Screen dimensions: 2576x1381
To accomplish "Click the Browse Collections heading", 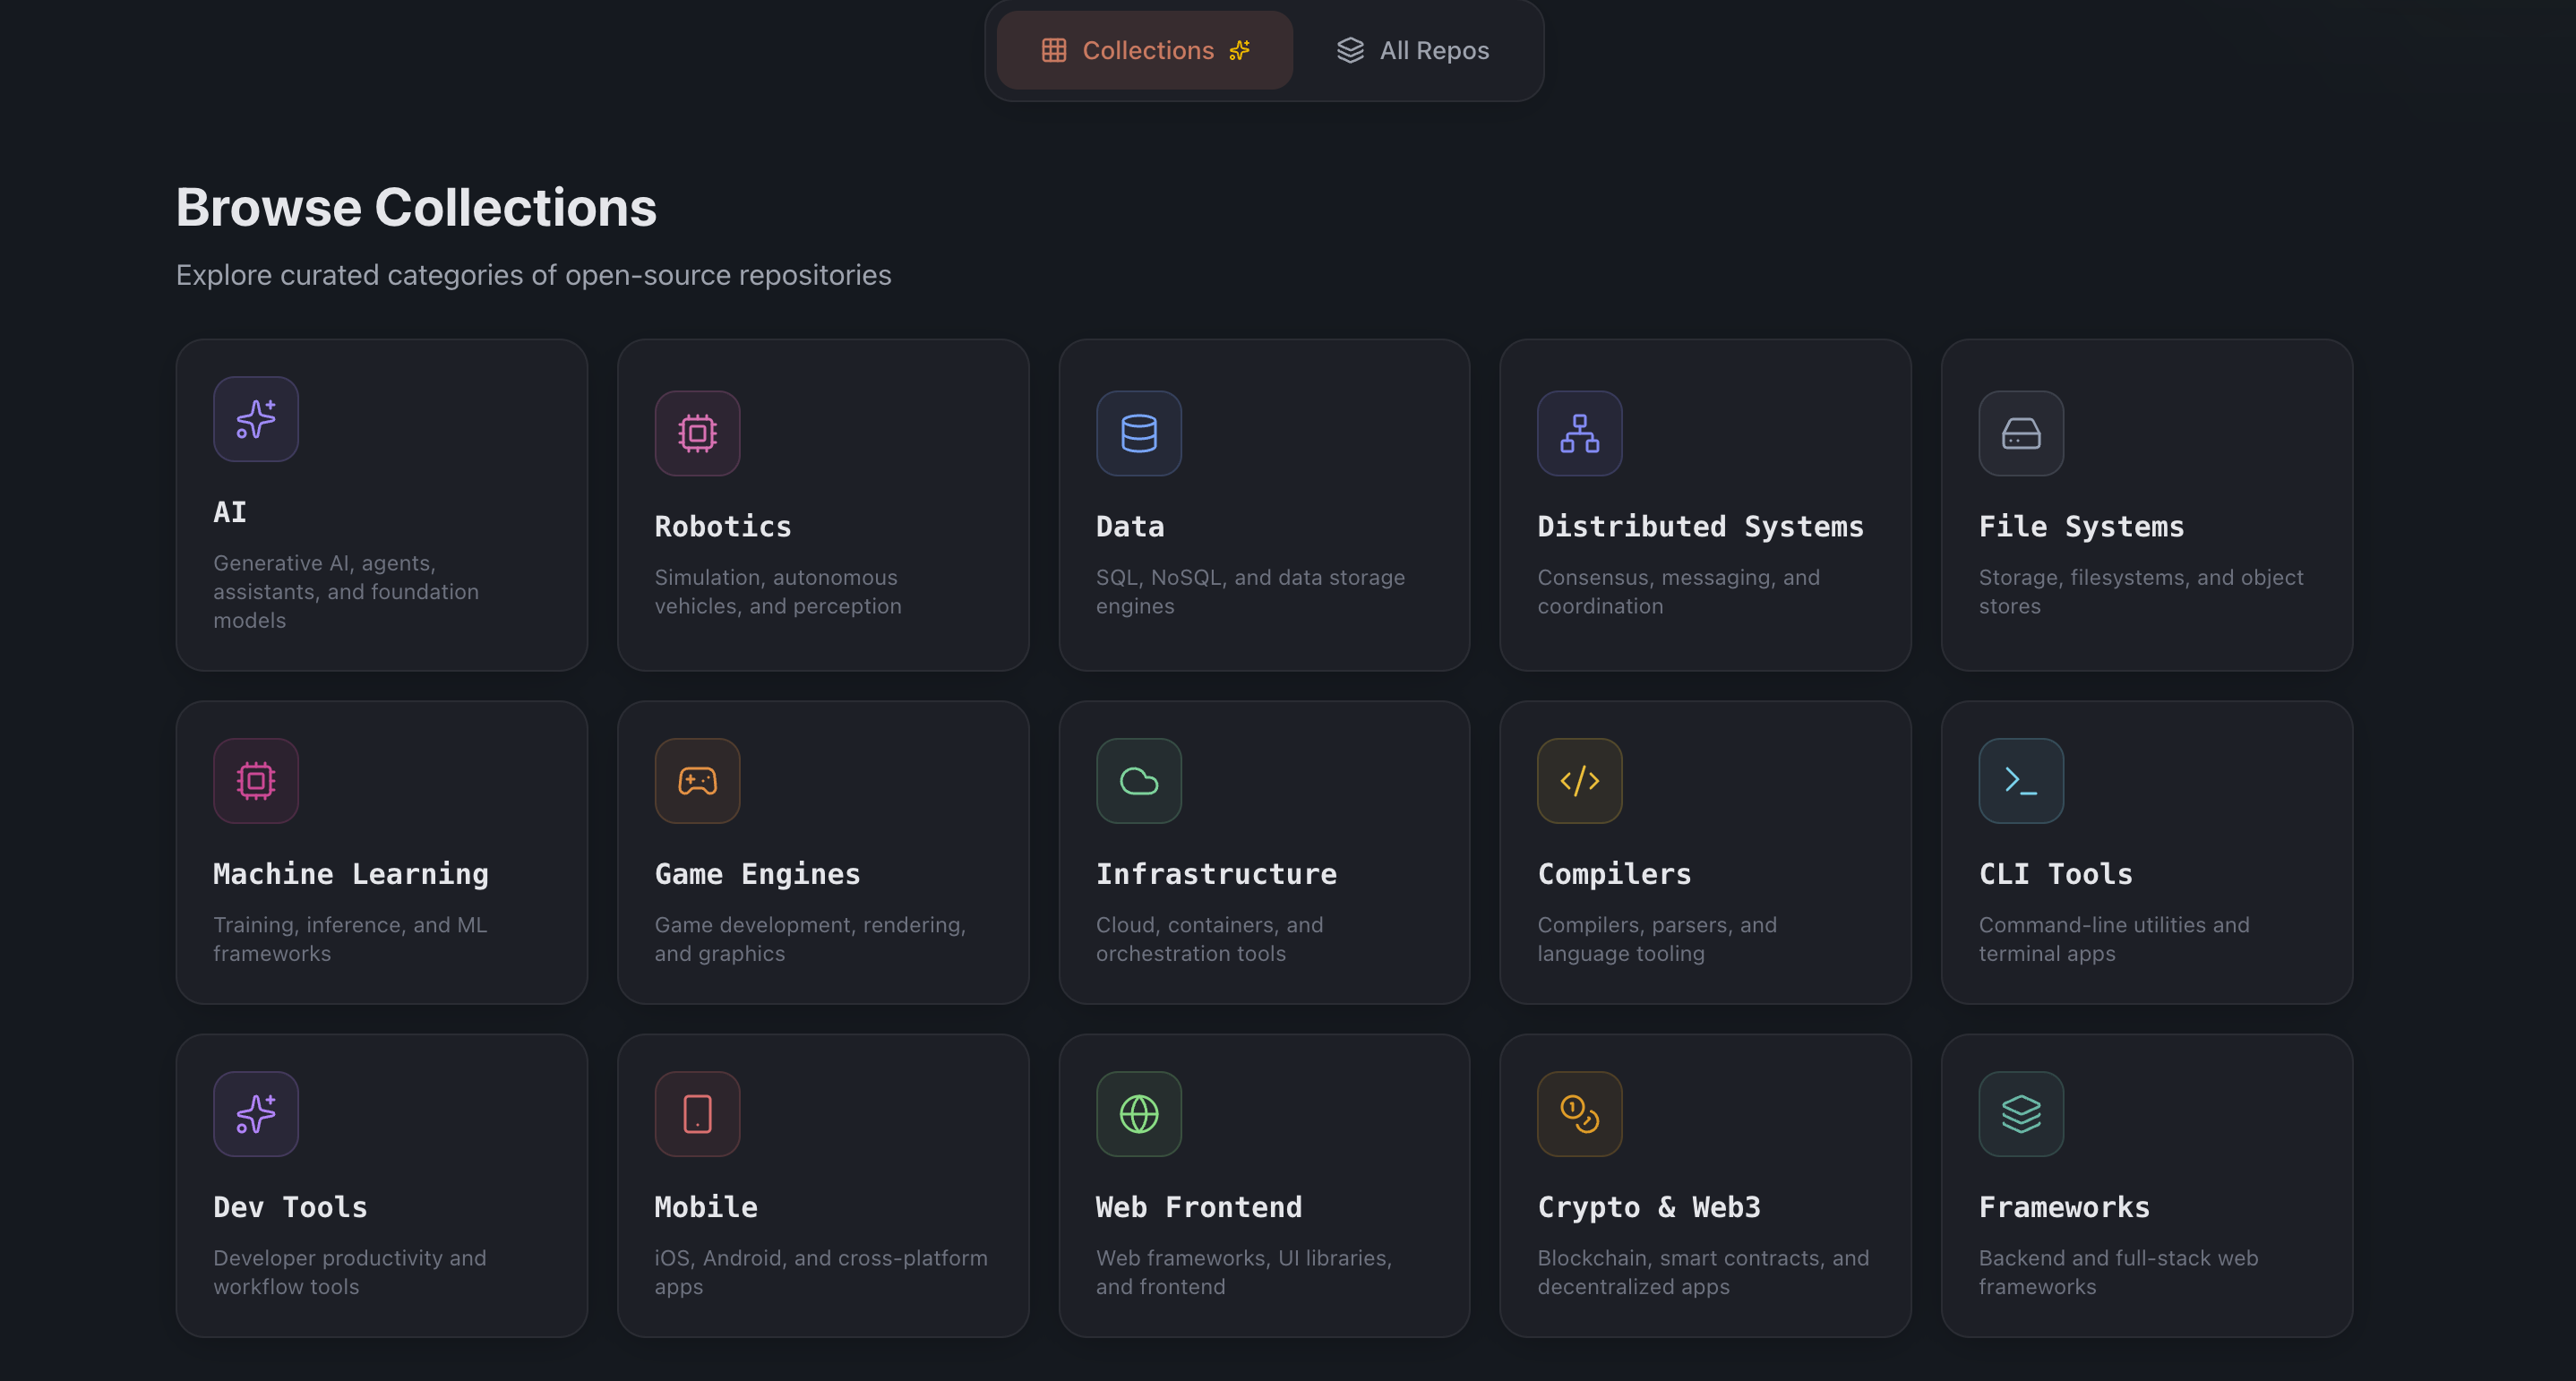I will (416, 207).
